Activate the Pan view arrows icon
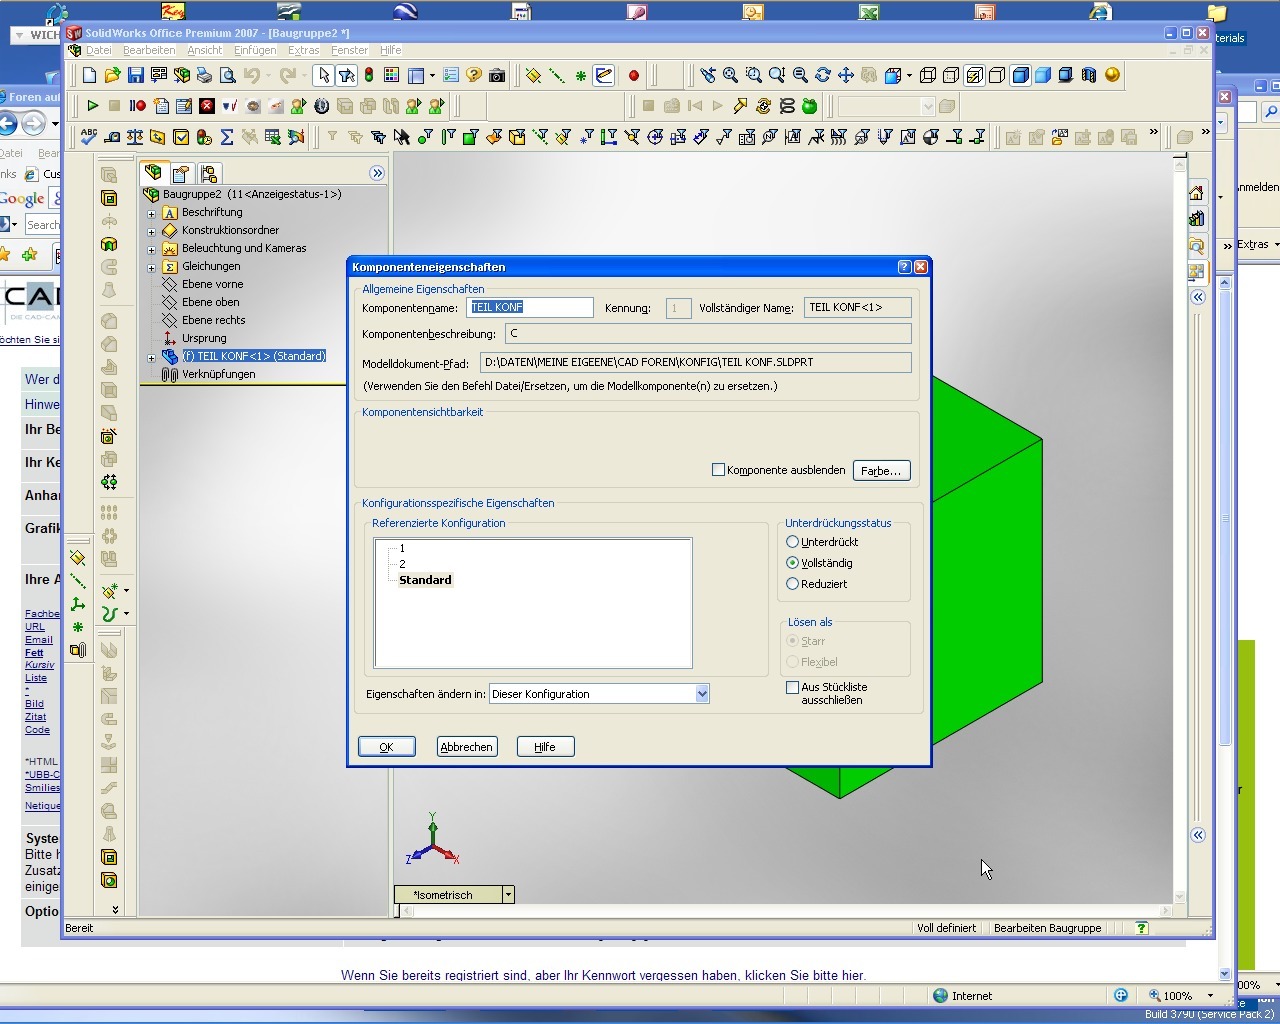1280x1024 pixels. pyautogui.click(x=845, y=75)
